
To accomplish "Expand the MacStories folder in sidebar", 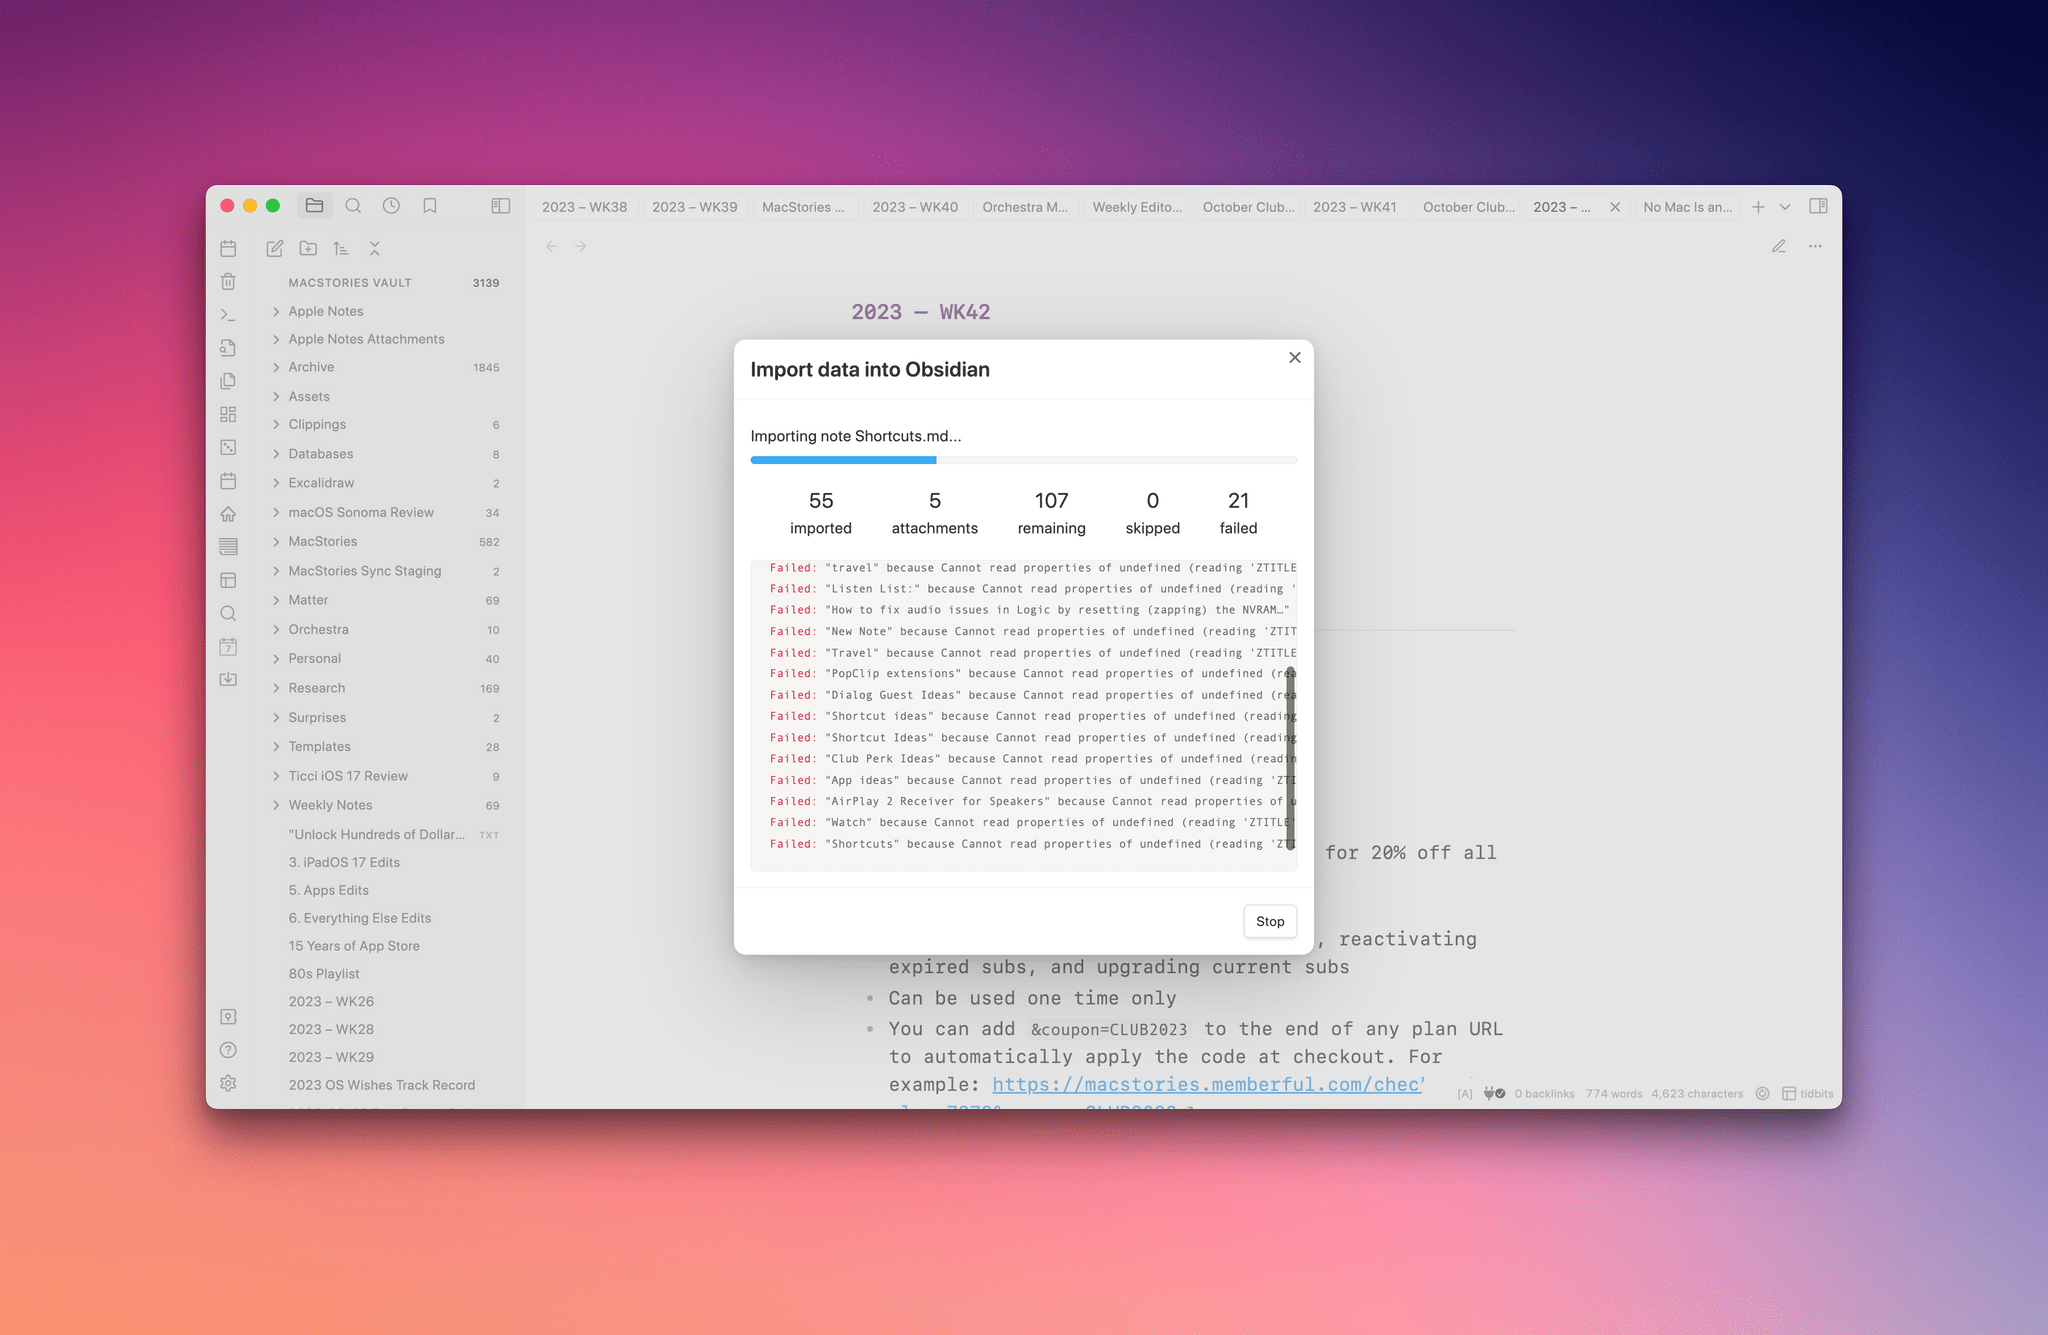I will (x=278, y=541).
